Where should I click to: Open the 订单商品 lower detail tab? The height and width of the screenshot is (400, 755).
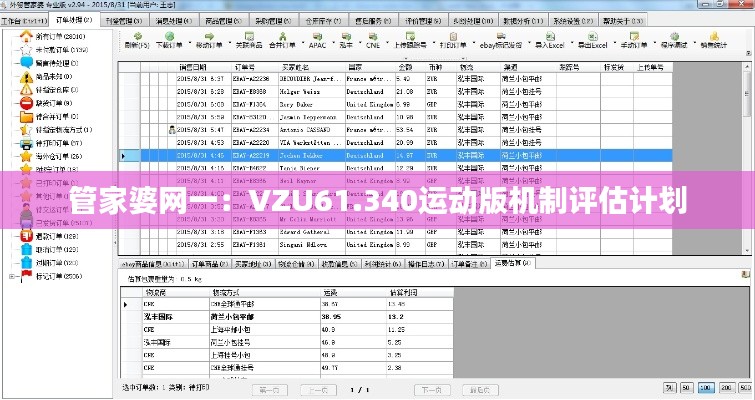pyautogui.click(x=209, y=264)
